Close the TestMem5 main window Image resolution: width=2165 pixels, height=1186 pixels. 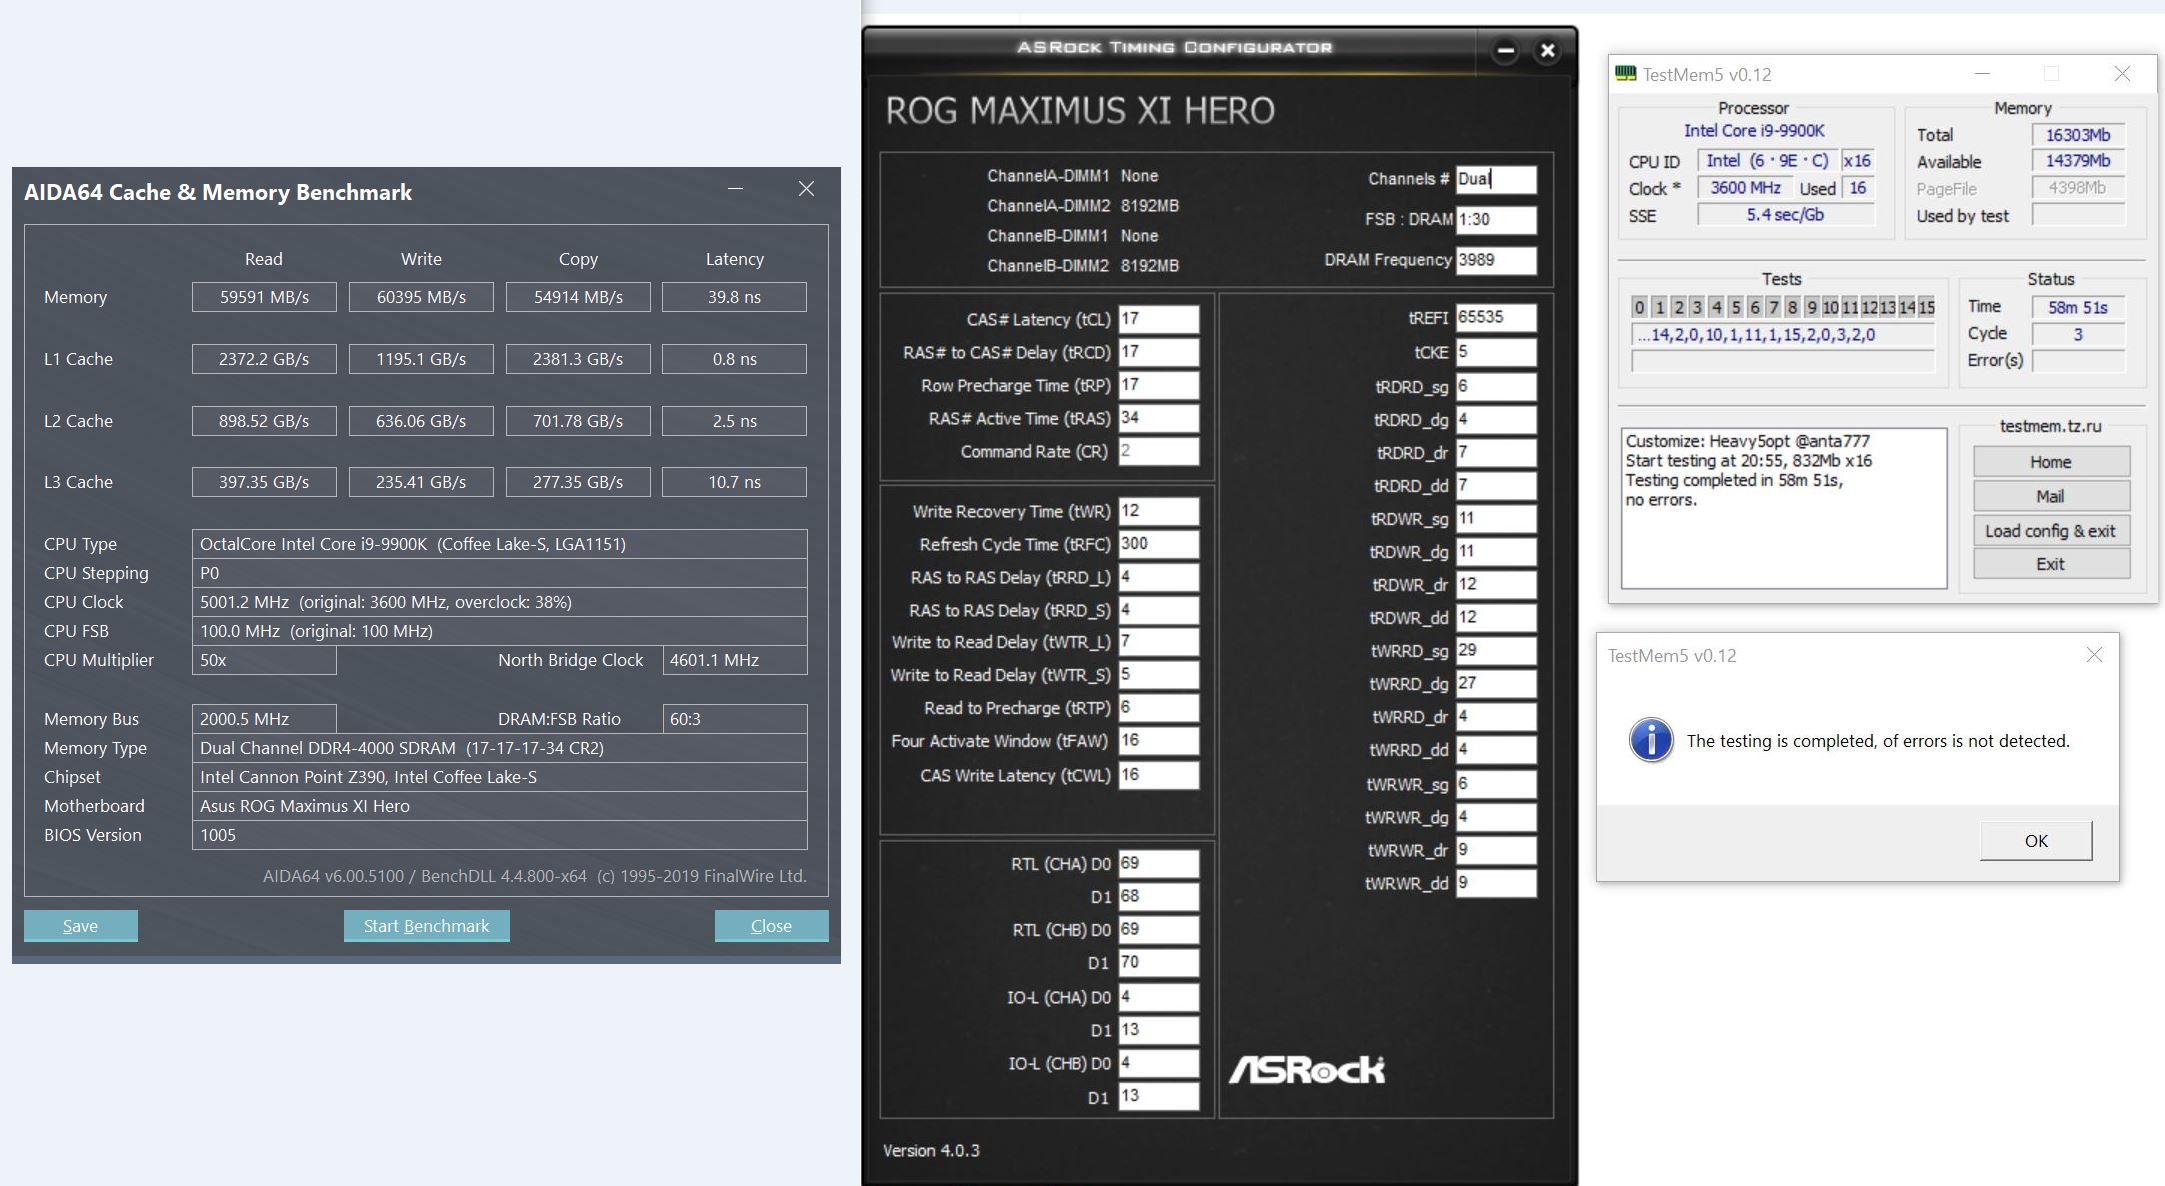[2122, 74]
